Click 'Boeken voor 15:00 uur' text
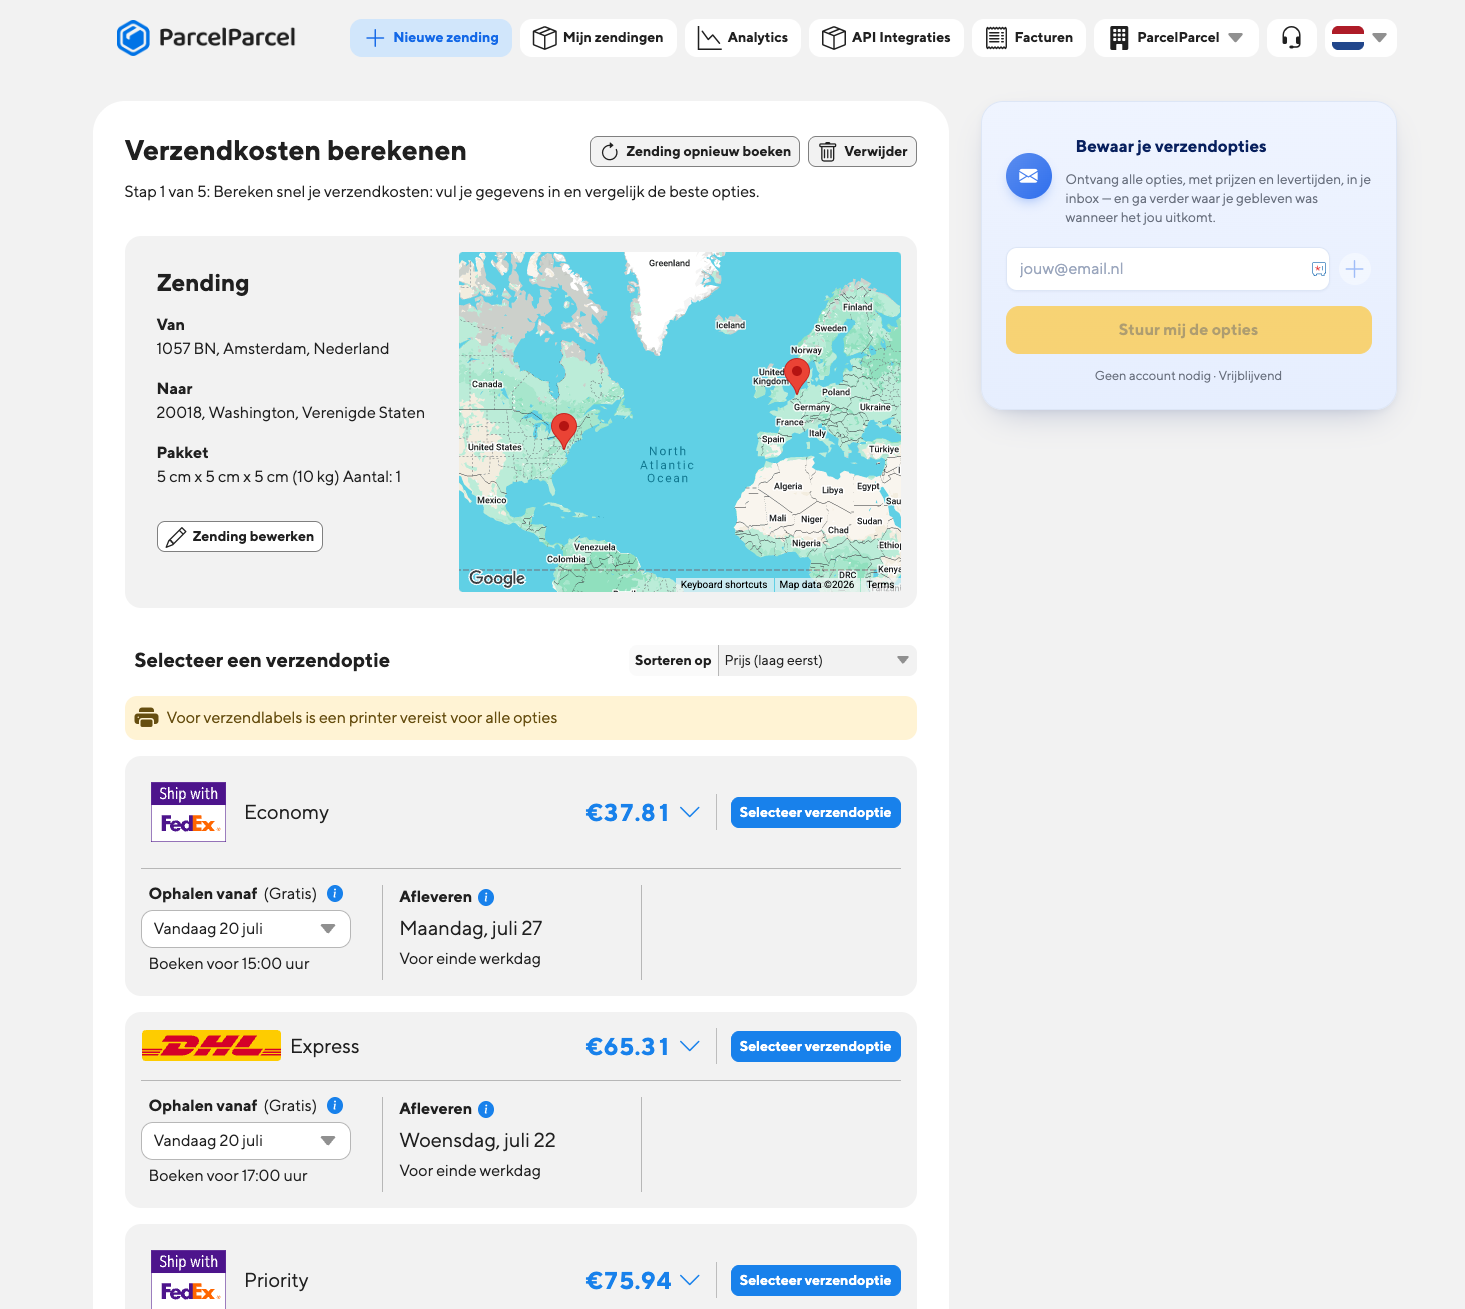 point(229,964)
